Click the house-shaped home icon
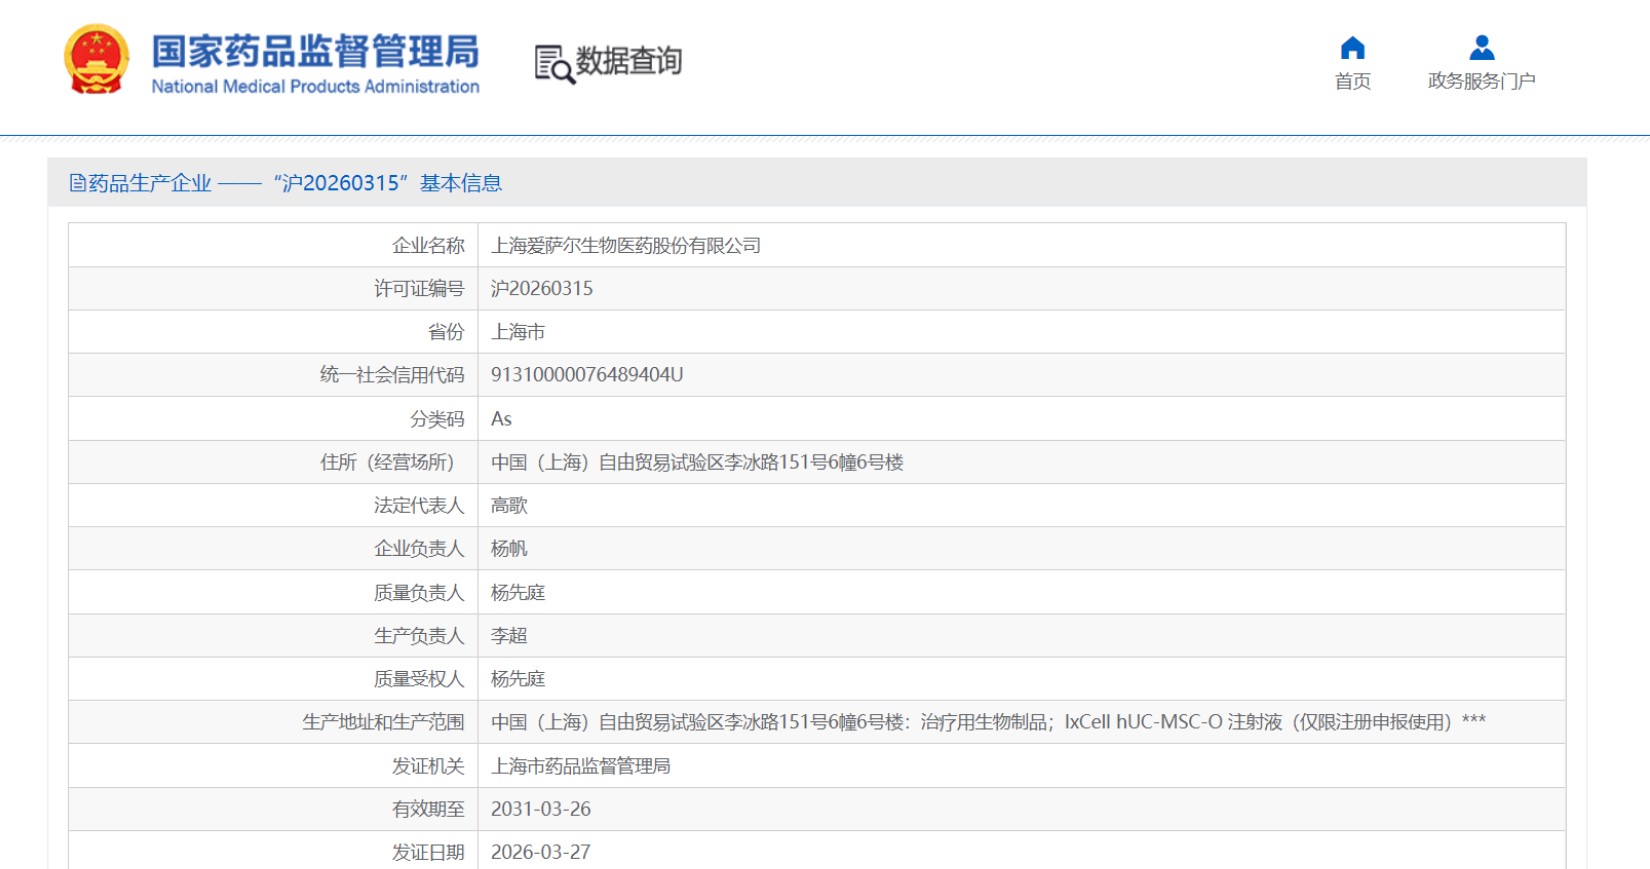Viewport: 1650px width, 869px height. [1352, 48]
